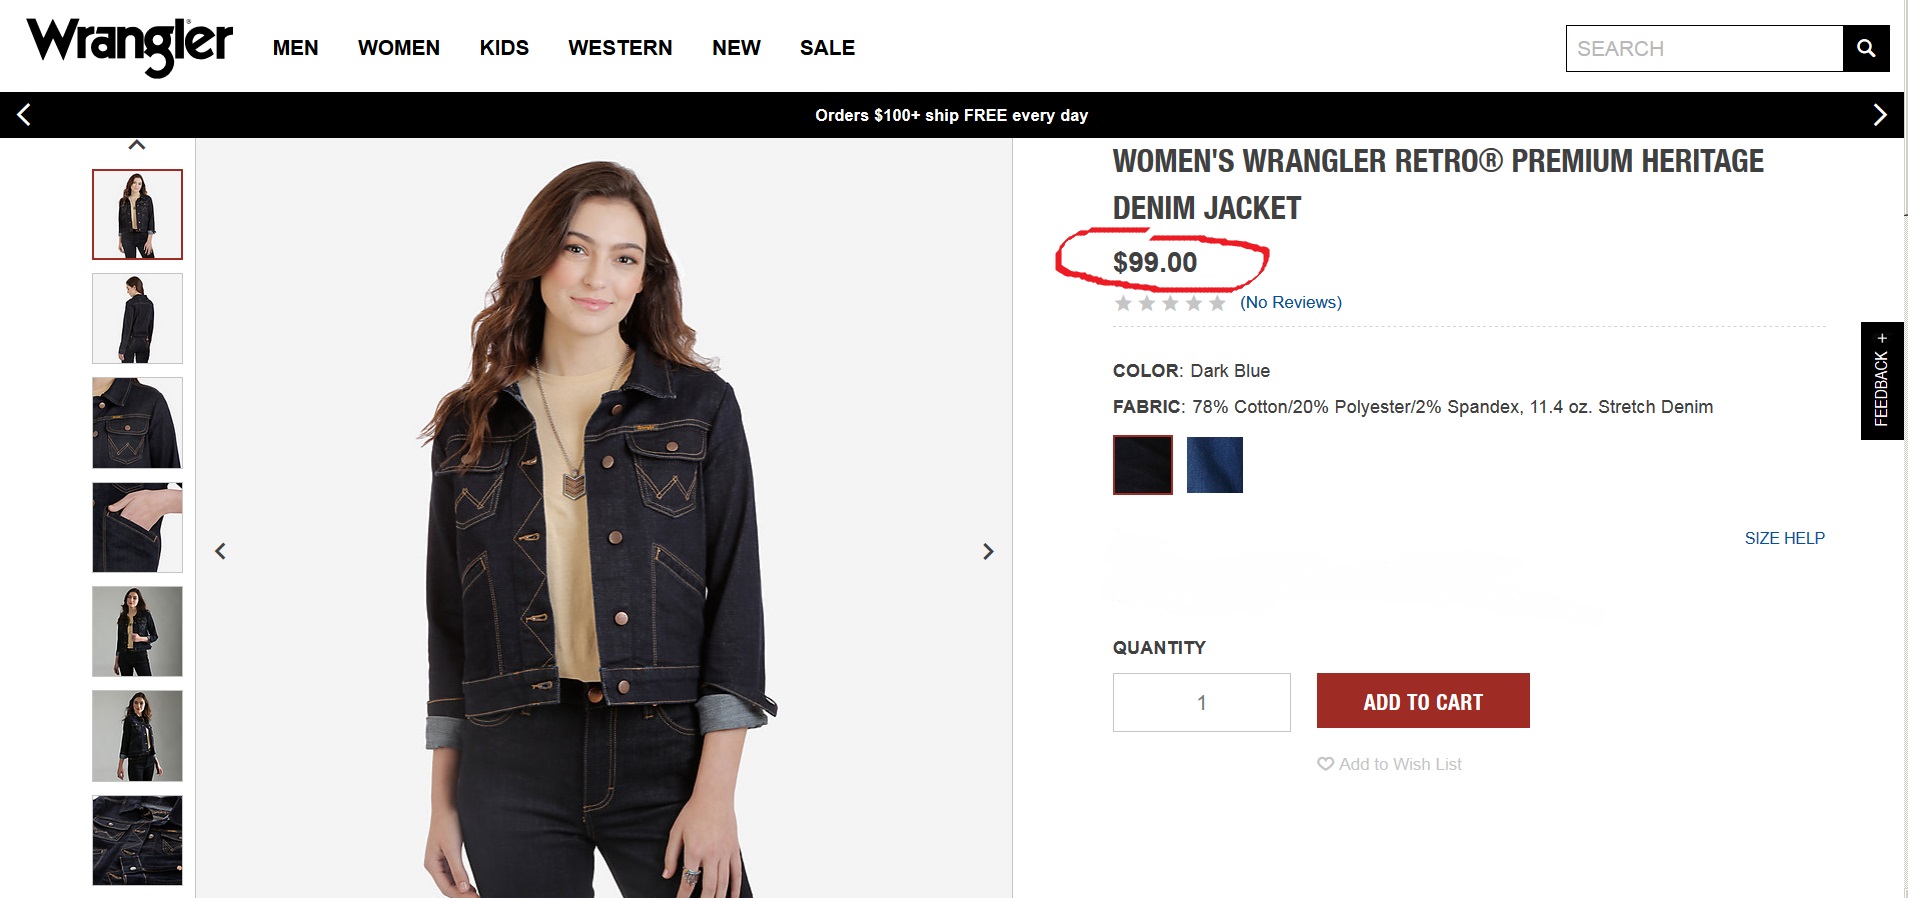Select the medium blue color swatch
The width and height of the screenshot is (1908, 898).
[1214, 465]
